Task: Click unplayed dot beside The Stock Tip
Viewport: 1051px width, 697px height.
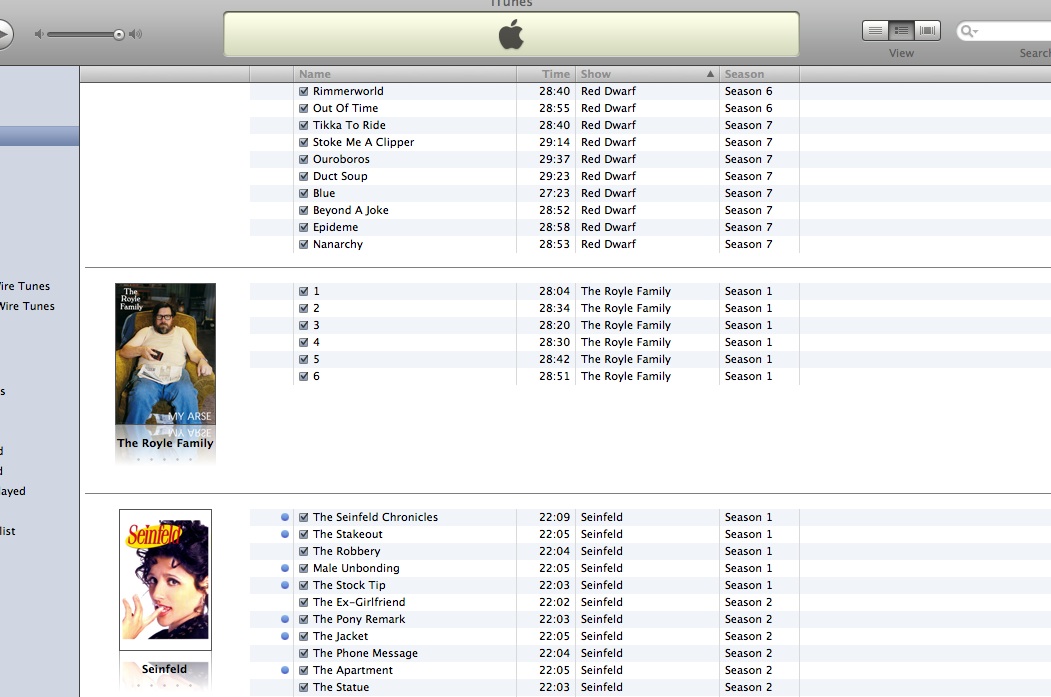Action: pos(285,585)
